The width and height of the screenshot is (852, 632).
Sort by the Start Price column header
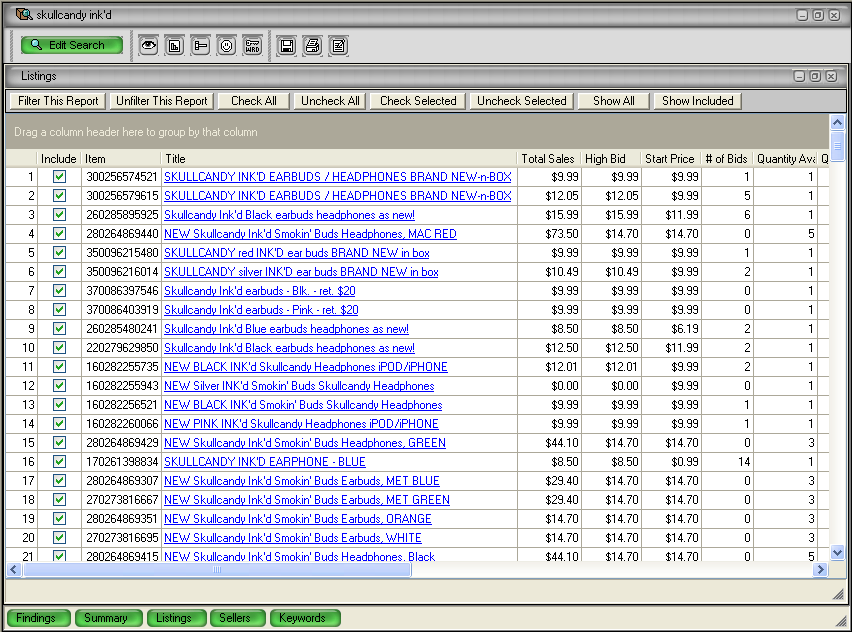click(671, 159)
